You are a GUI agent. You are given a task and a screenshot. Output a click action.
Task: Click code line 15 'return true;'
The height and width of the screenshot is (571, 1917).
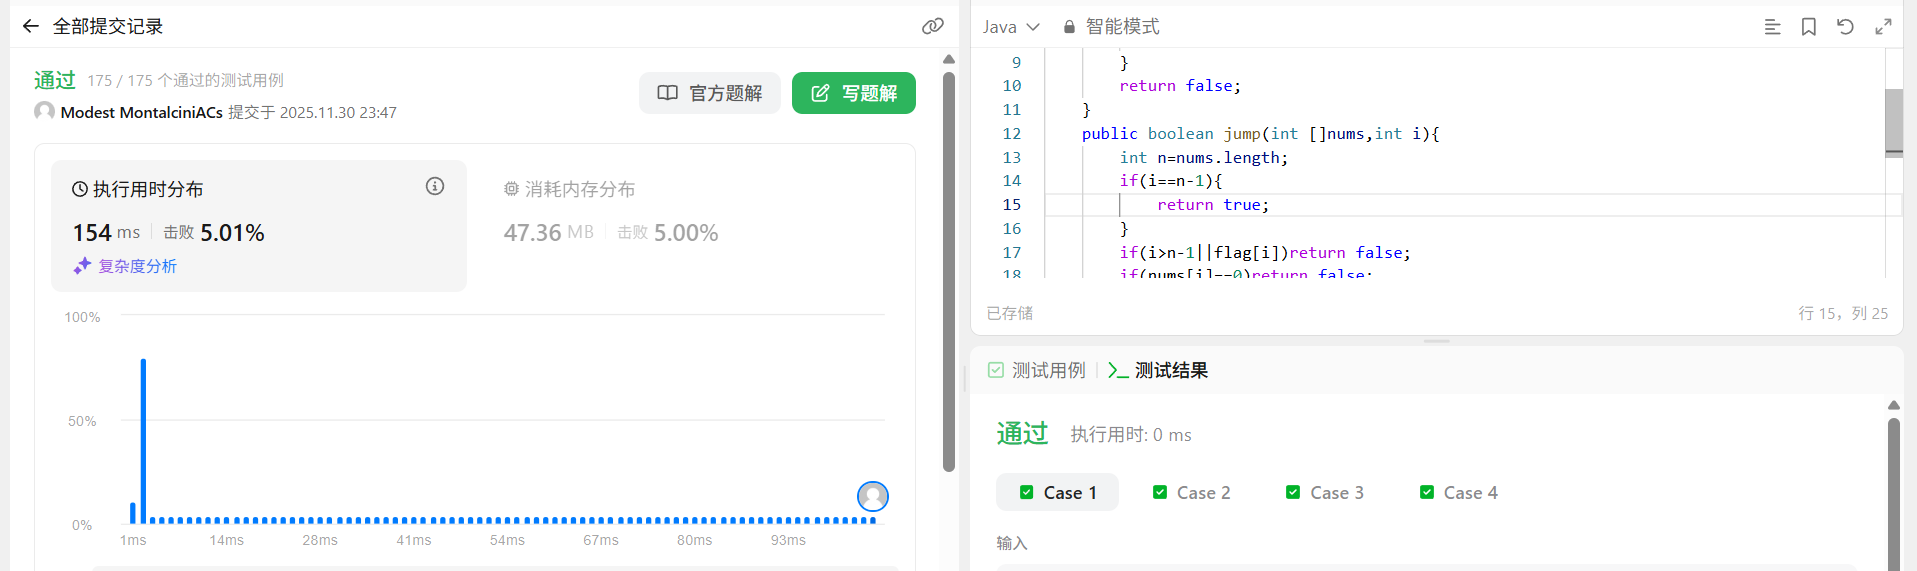click(1213, 205)
